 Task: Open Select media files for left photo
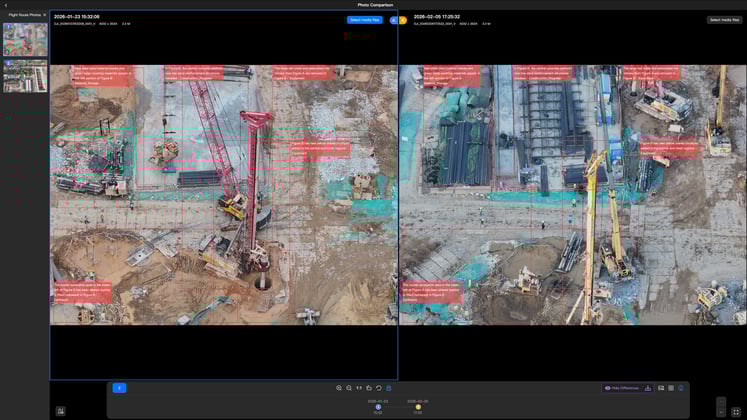click(365, 20)
